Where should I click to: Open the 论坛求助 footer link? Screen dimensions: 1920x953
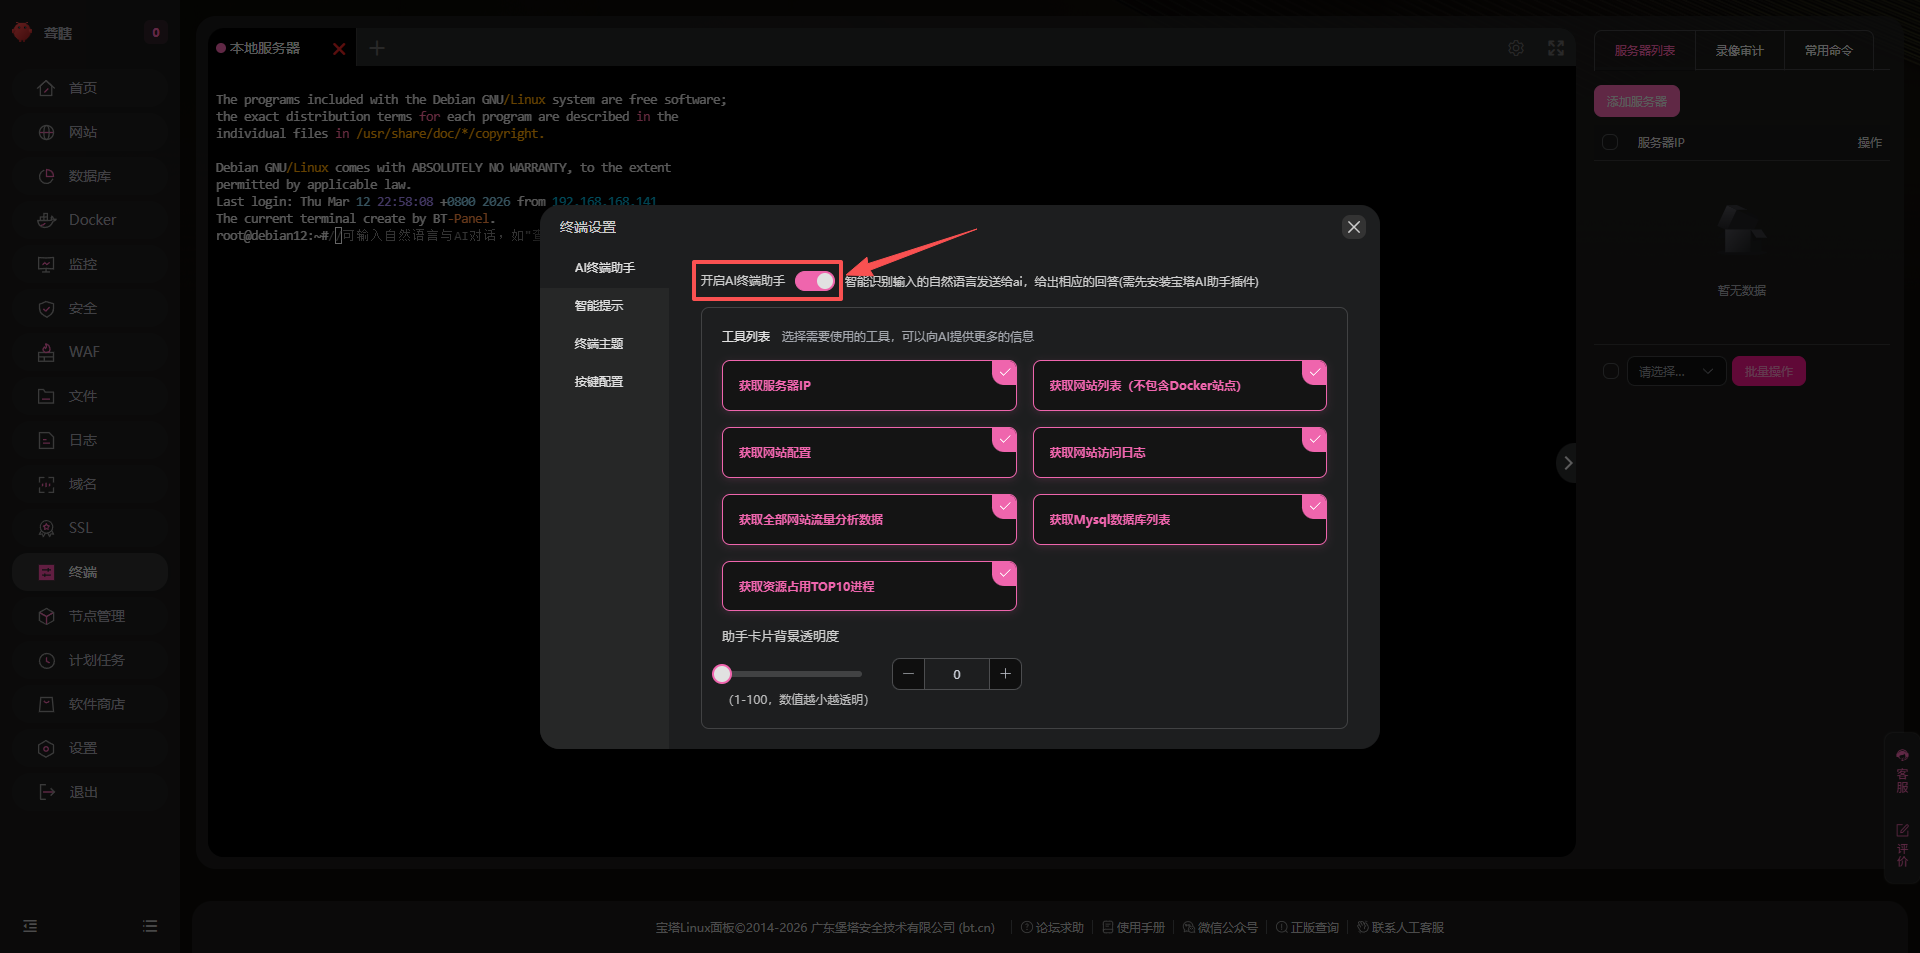tap(1052, 928)
